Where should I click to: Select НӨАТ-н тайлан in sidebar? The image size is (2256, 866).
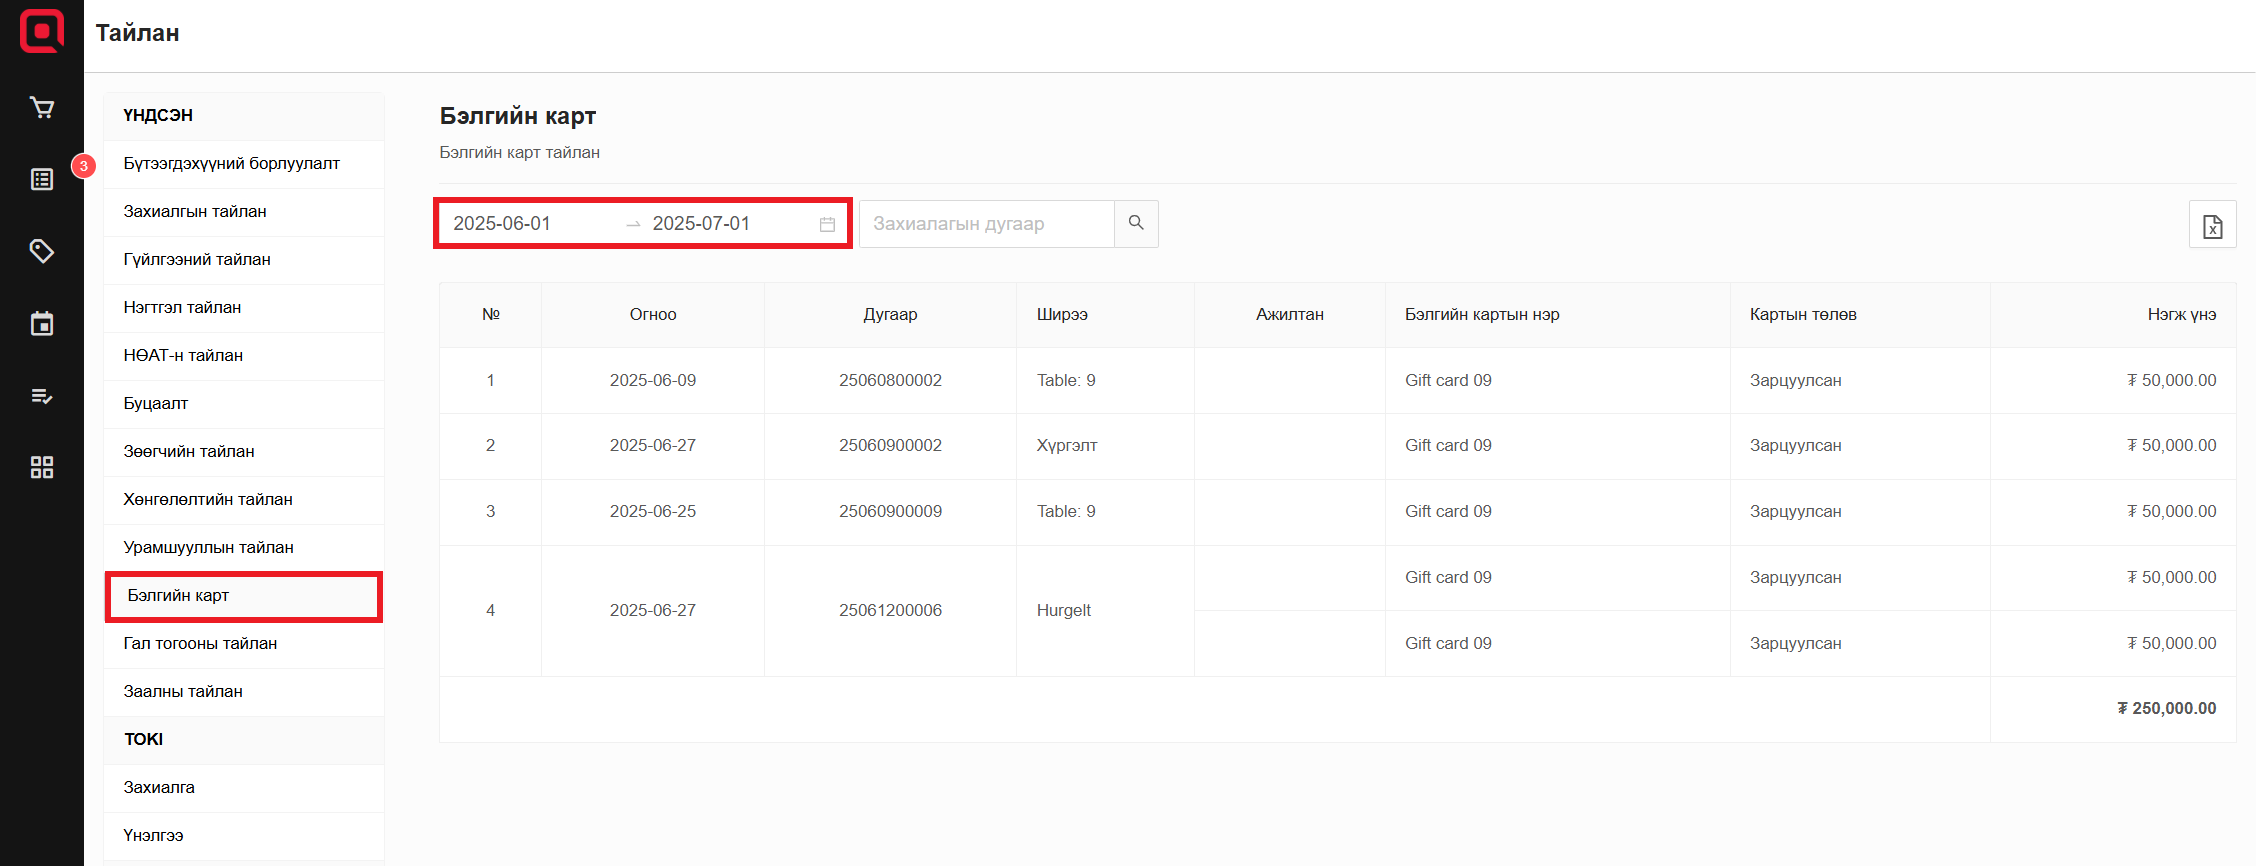[183, 355]
